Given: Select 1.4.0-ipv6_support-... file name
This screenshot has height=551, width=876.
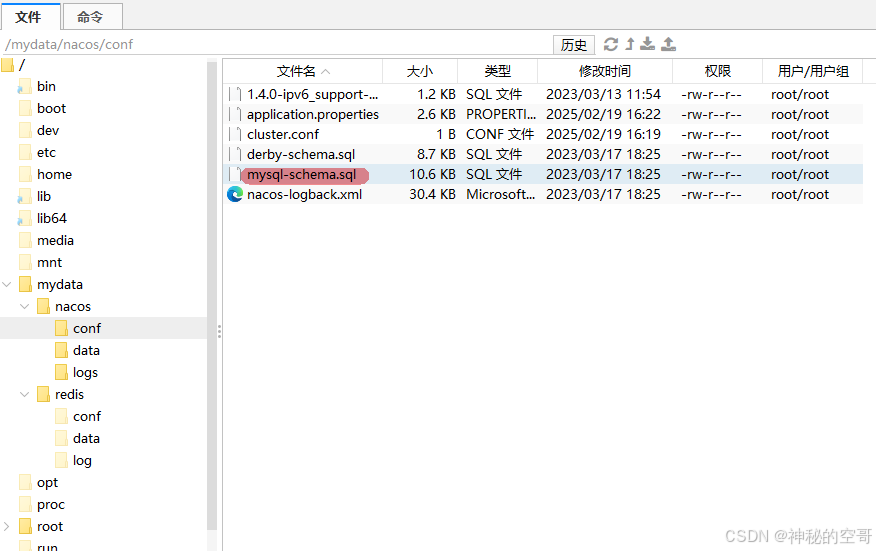Looking at the screenshot, I should point(313,94).
